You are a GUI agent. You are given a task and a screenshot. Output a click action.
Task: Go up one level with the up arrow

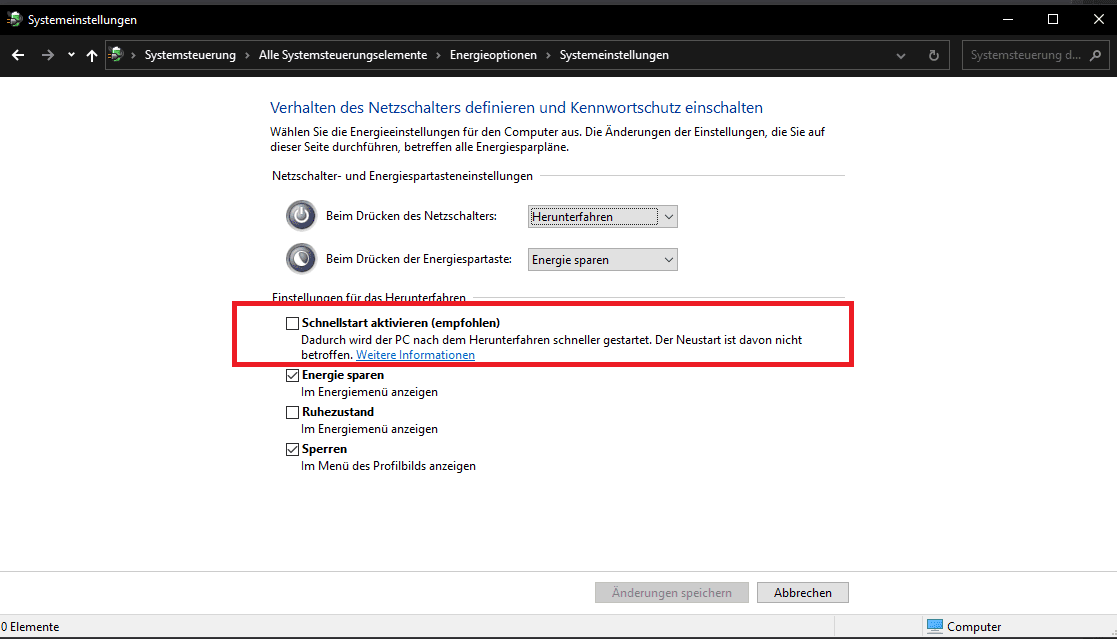[x=92, y=55]
